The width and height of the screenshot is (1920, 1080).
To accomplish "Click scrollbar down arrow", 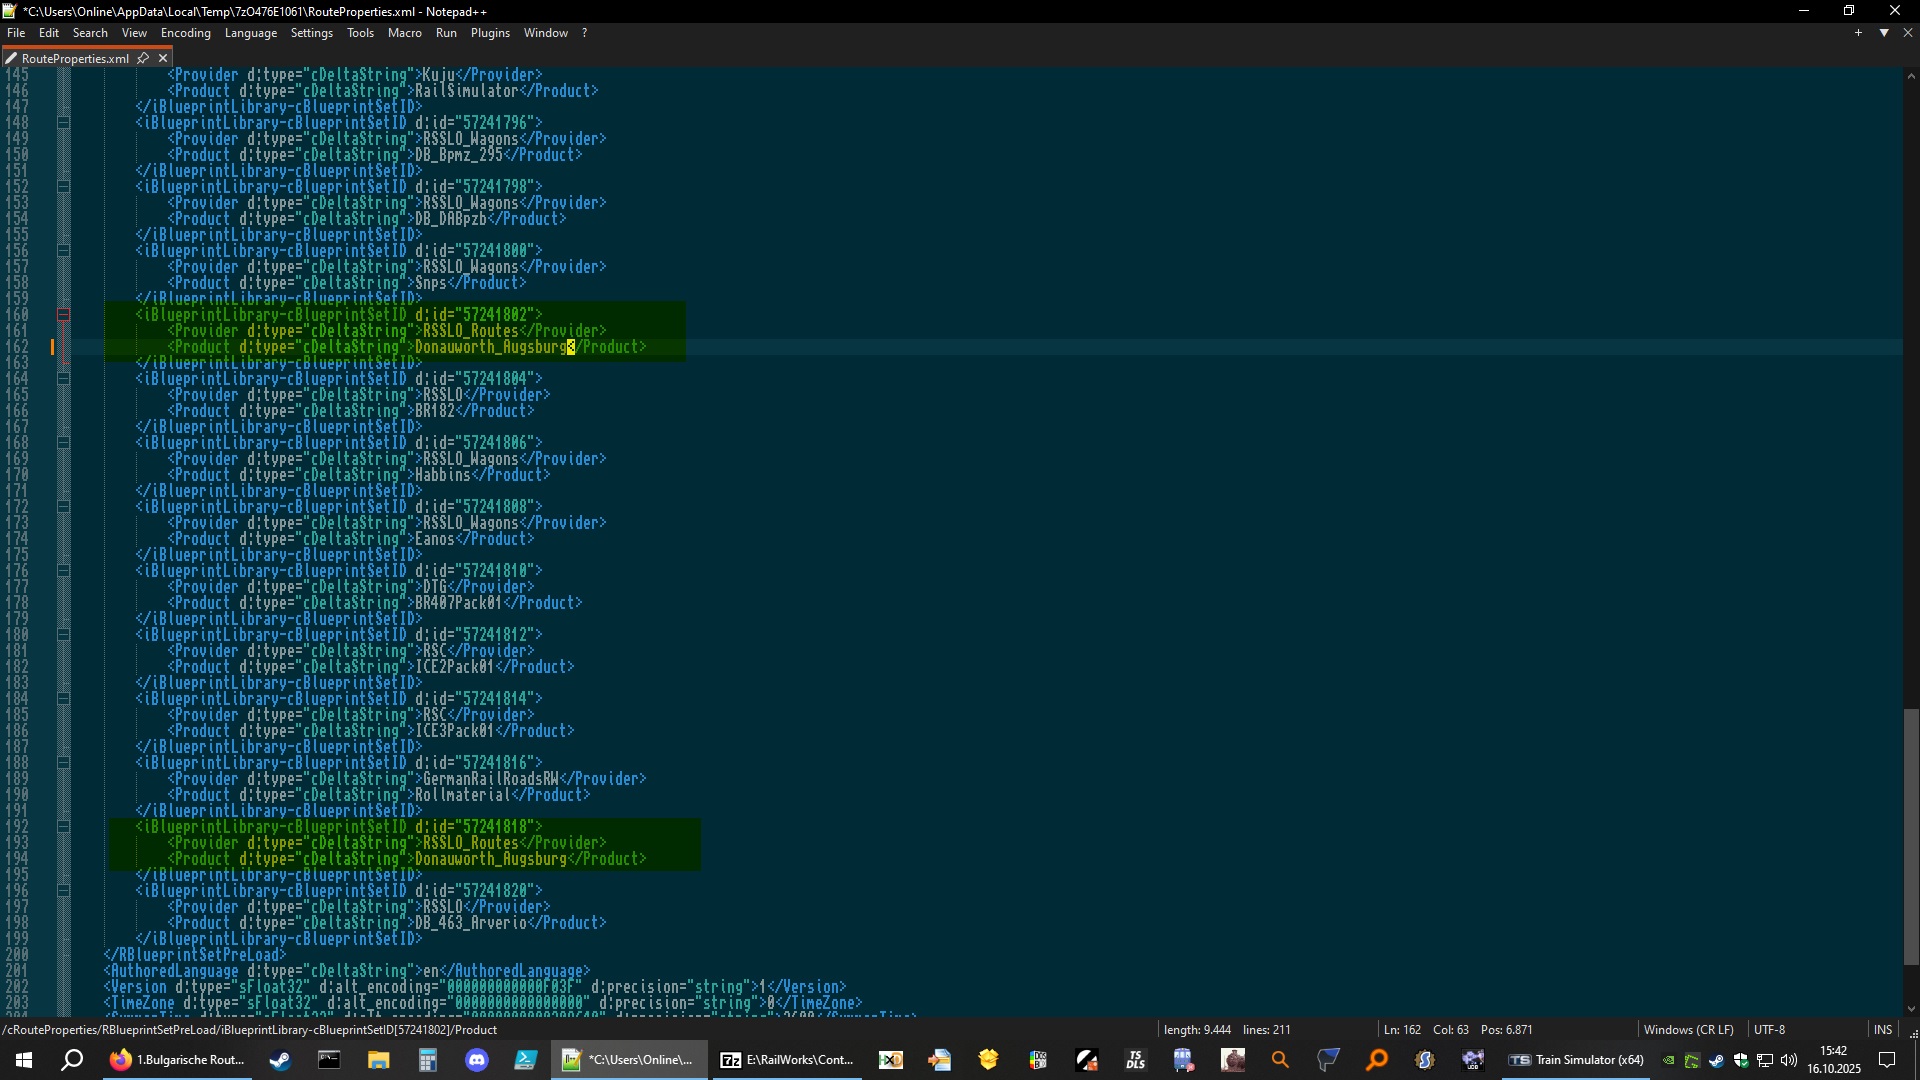I will 1911,1009.
